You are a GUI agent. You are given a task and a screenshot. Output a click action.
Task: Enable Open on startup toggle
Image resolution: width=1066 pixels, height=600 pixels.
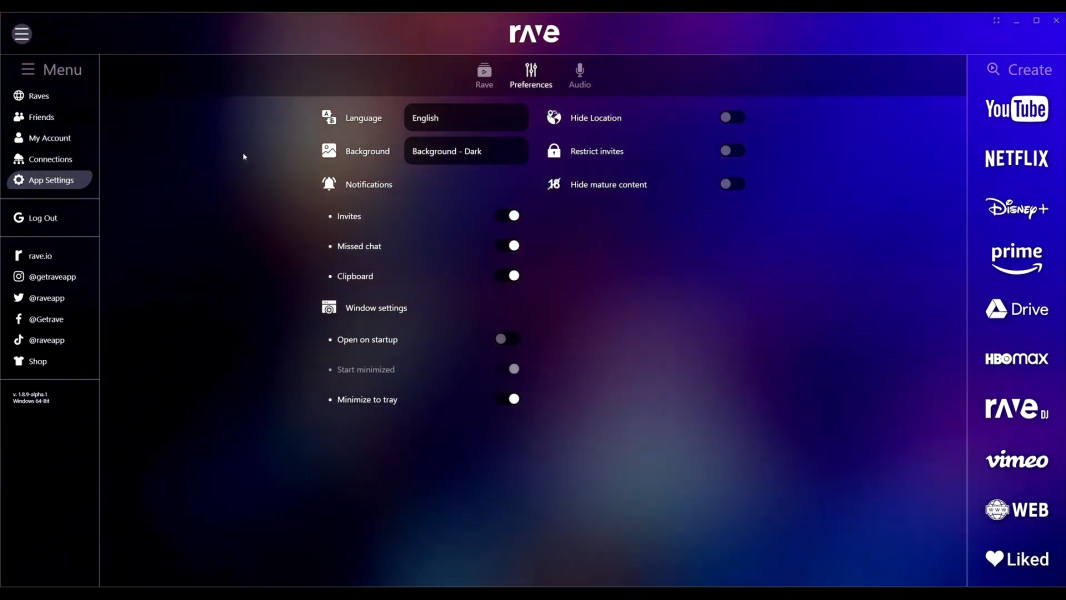507,339
